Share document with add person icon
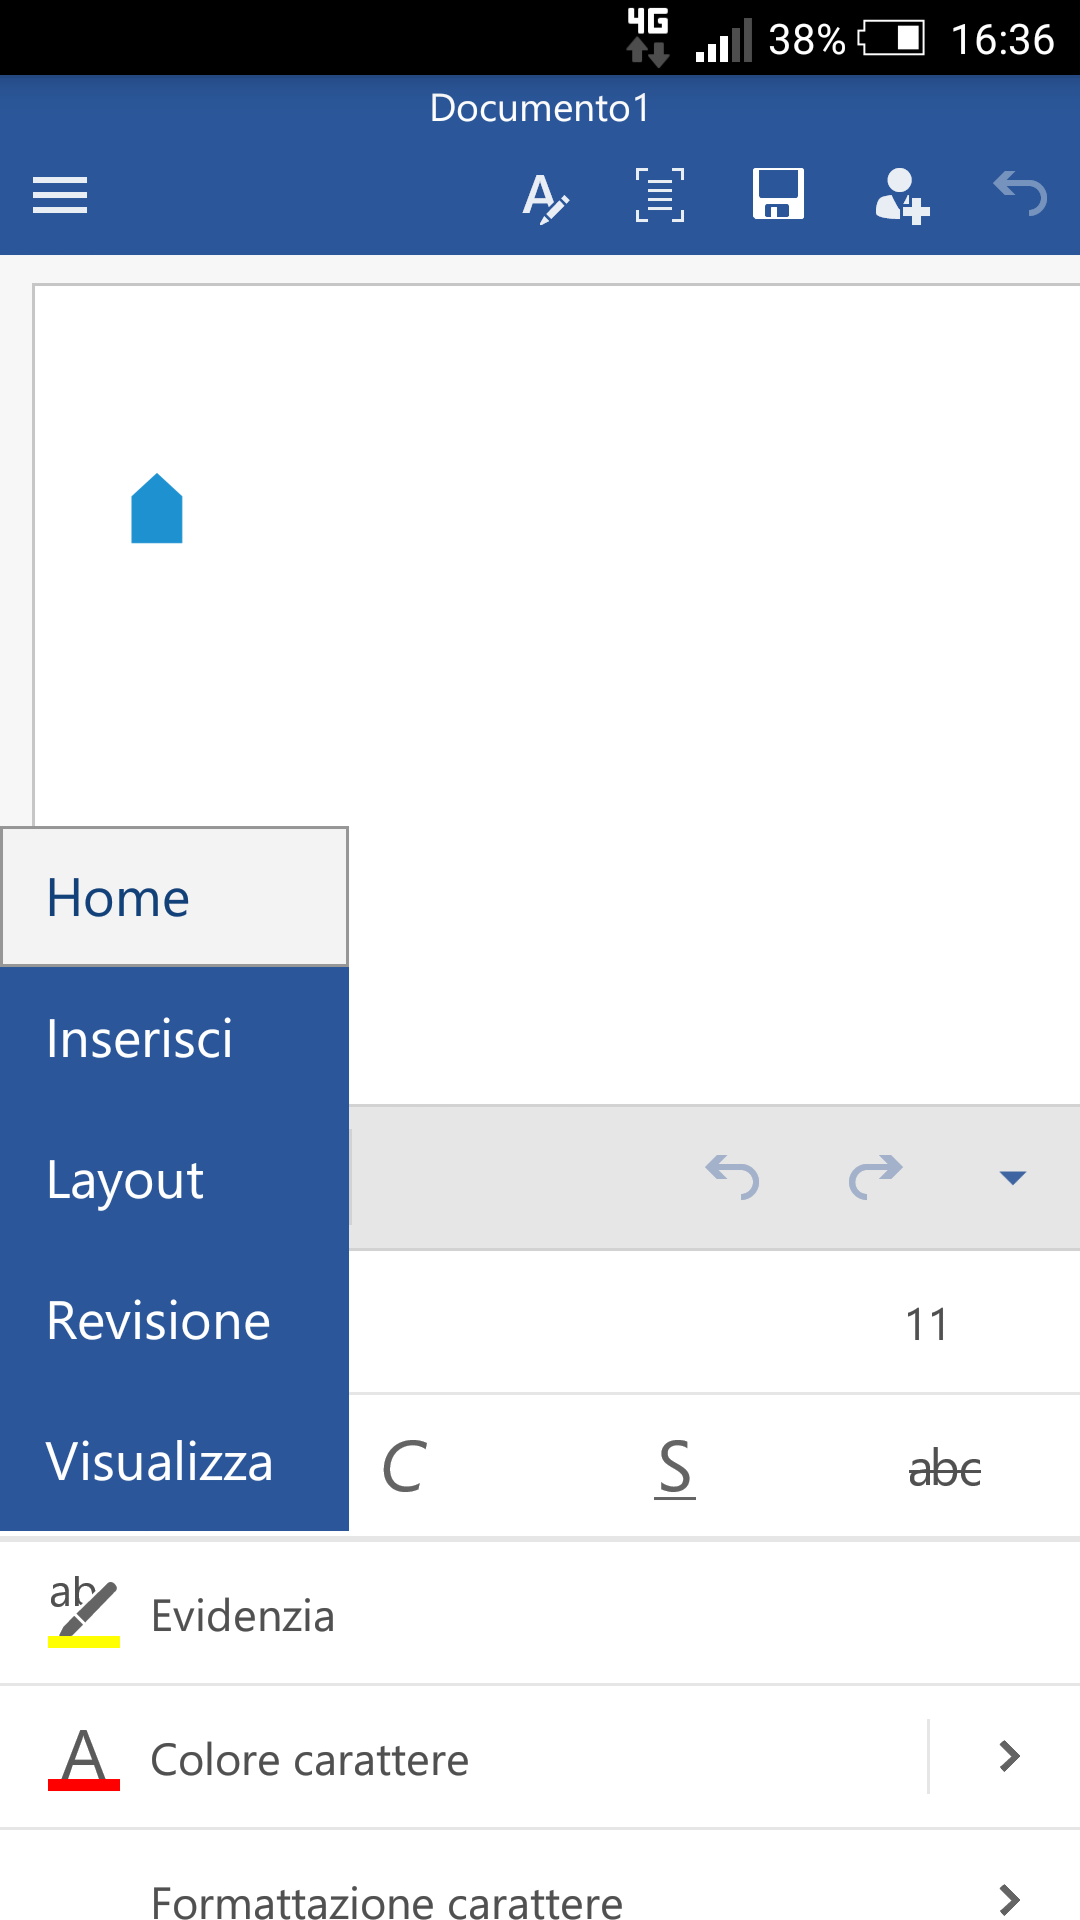The image size is (1080, 1920). point(902,196)
